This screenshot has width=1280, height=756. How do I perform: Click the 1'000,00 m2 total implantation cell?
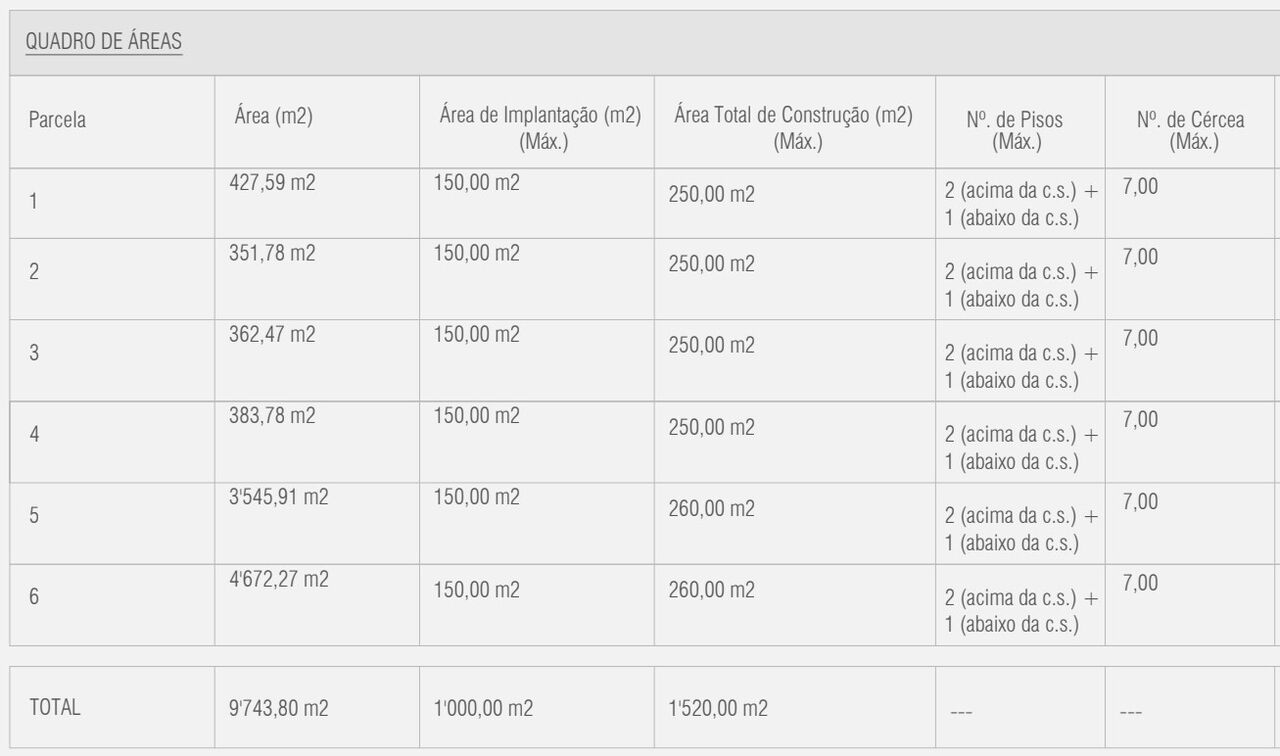coord(483,708)
